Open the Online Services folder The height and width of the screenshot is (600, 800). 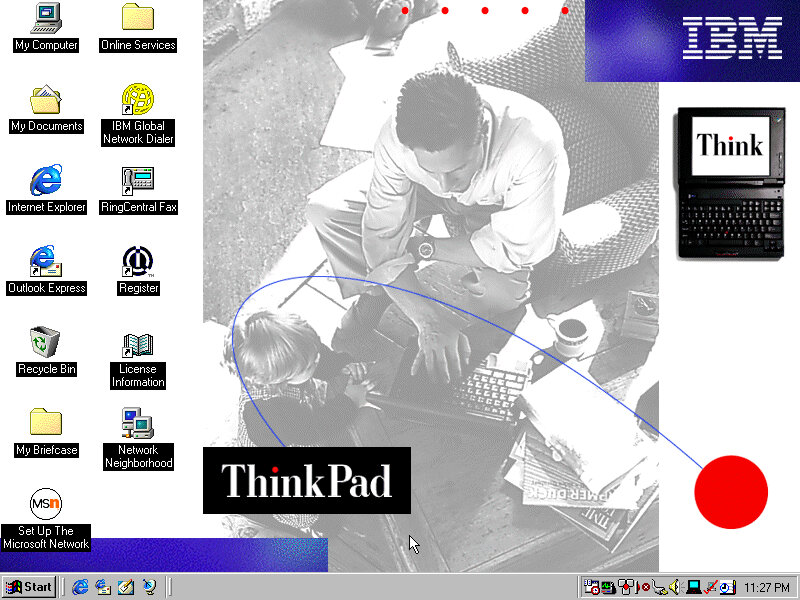138,18
